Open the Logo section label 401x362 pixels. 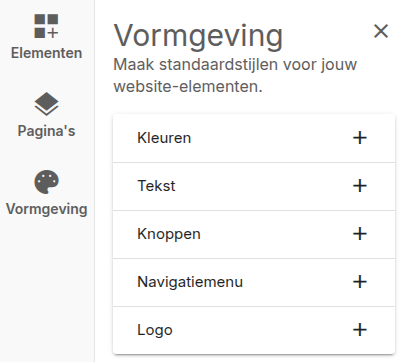tap(155, 330)
